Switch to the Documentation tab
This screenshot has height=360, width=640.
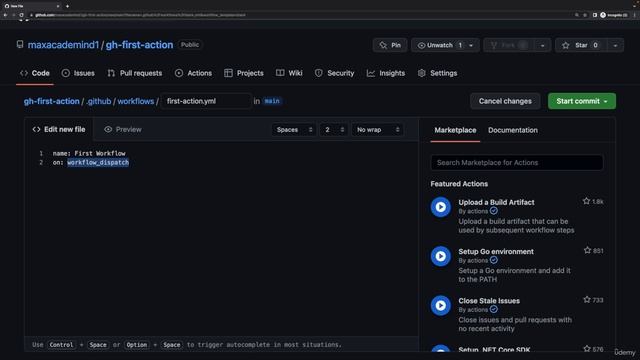tap(513, 130)
